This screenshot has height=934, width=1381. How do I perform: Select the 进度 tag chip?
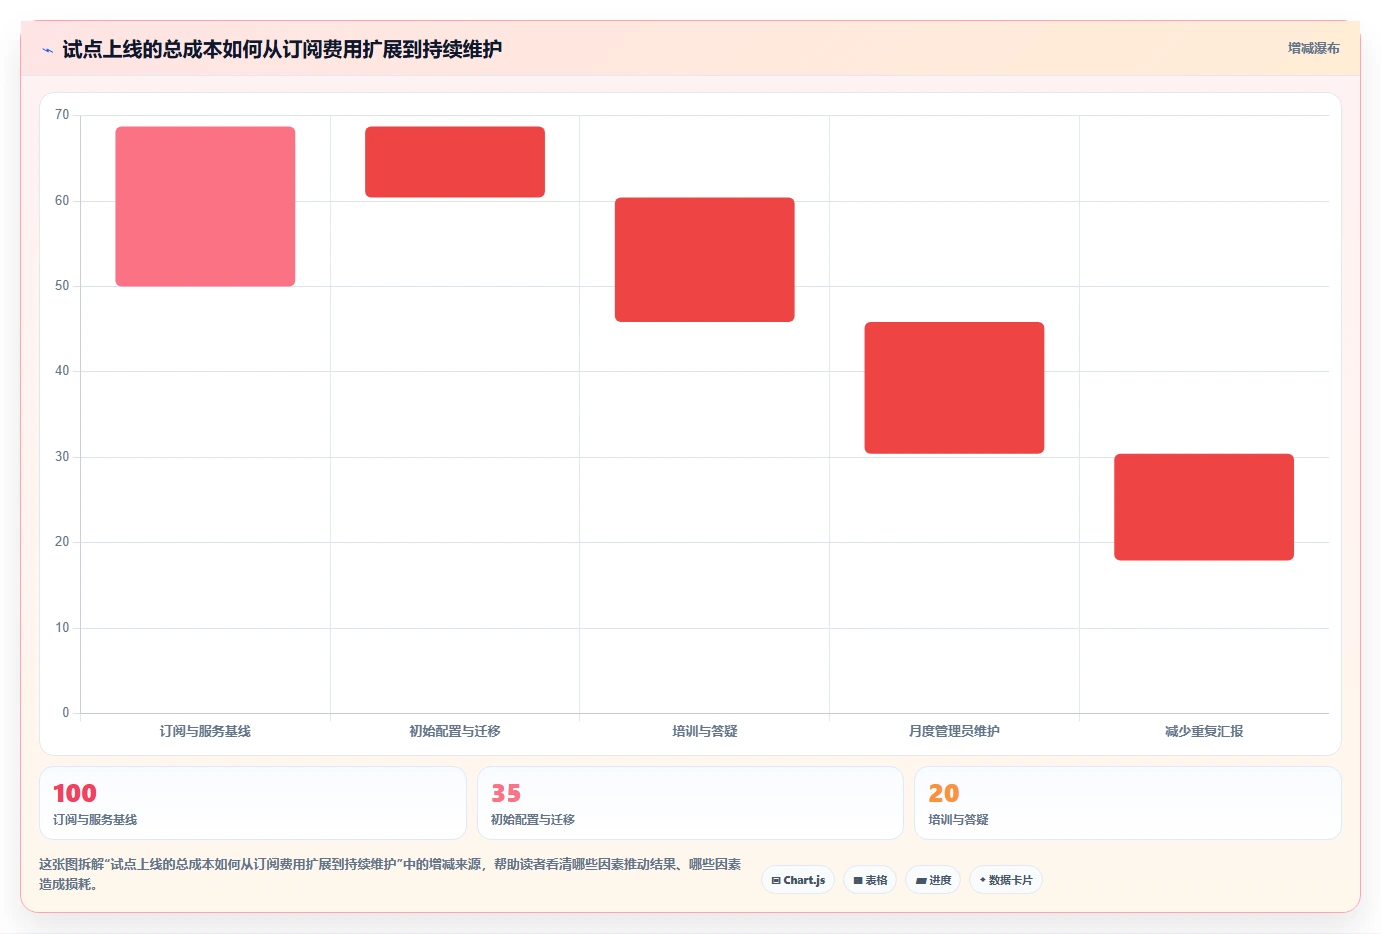(x=933, y=880)
